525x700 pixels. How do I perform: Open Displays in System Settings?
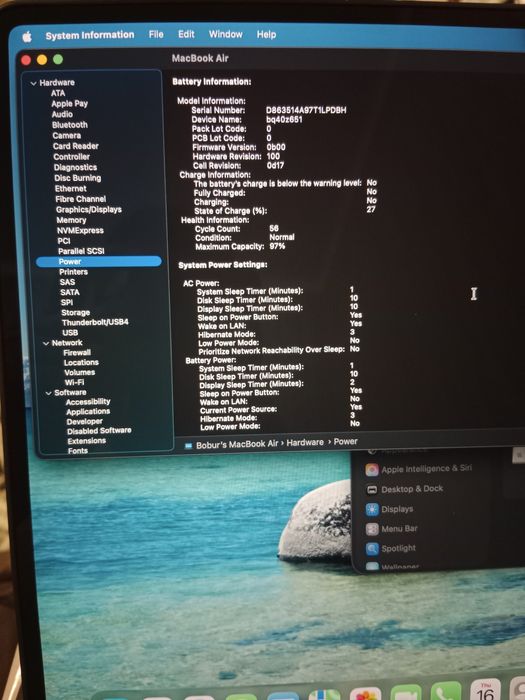point(390,509)
